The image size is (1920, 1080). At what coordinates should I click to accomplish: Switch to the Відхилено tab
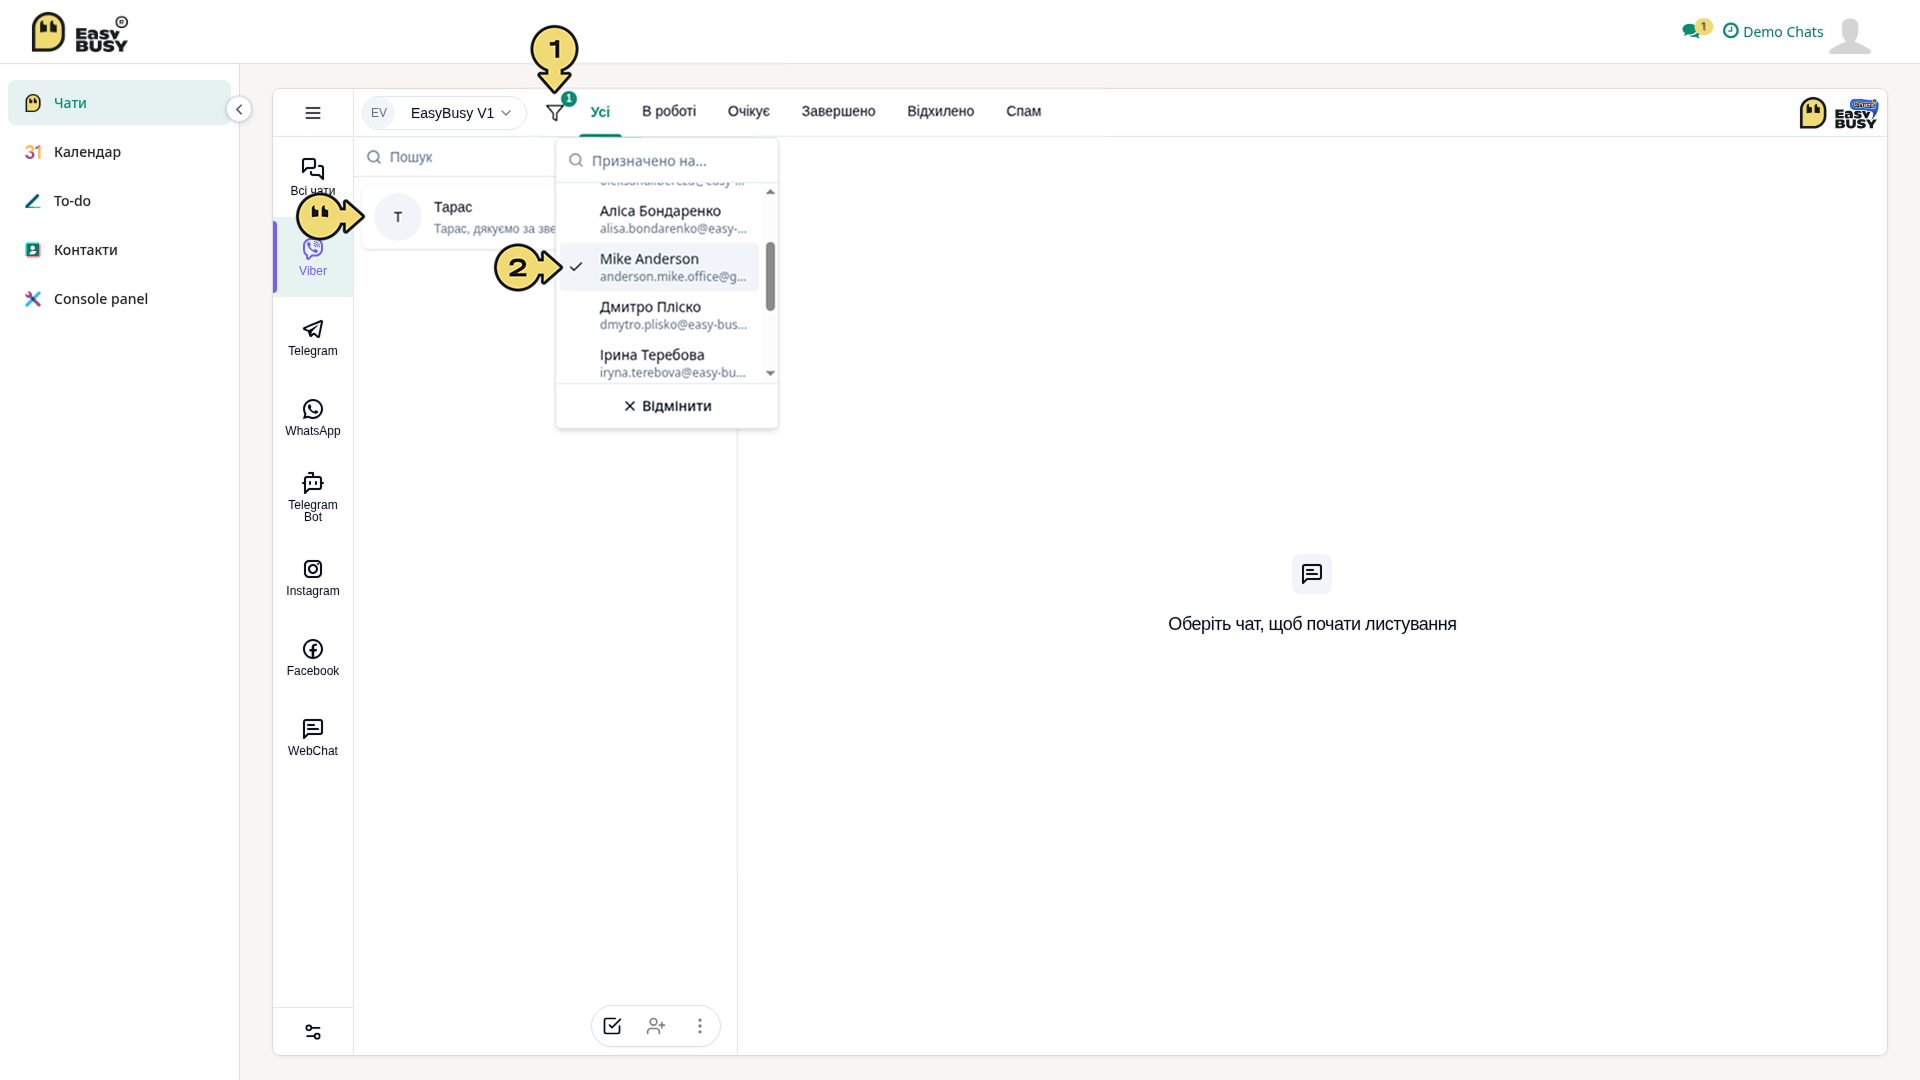coord(941,111)
